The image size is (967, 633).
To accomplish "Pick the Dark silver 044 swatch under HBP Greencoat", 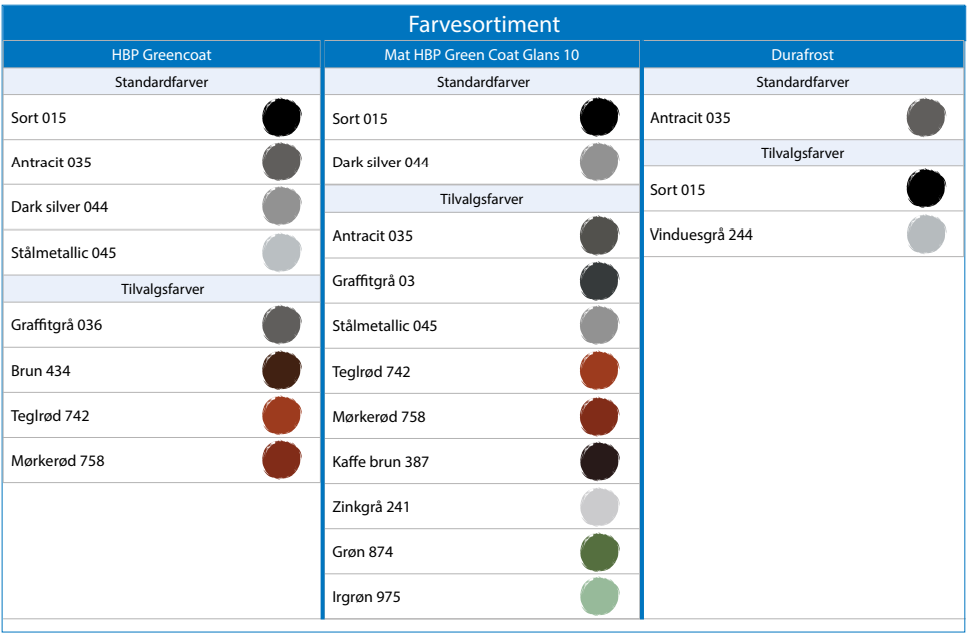I will point(282,207).
